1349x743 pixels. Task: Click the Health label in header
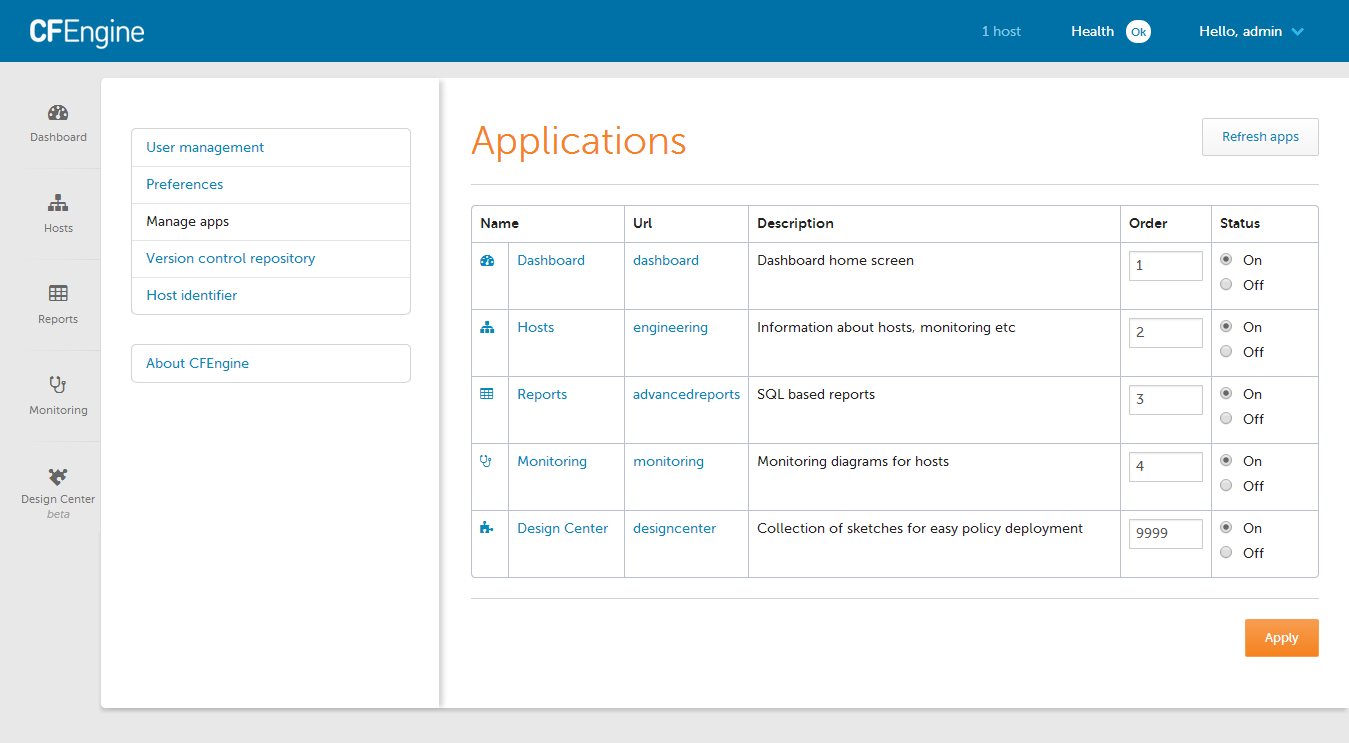(x=1092, y=32)
